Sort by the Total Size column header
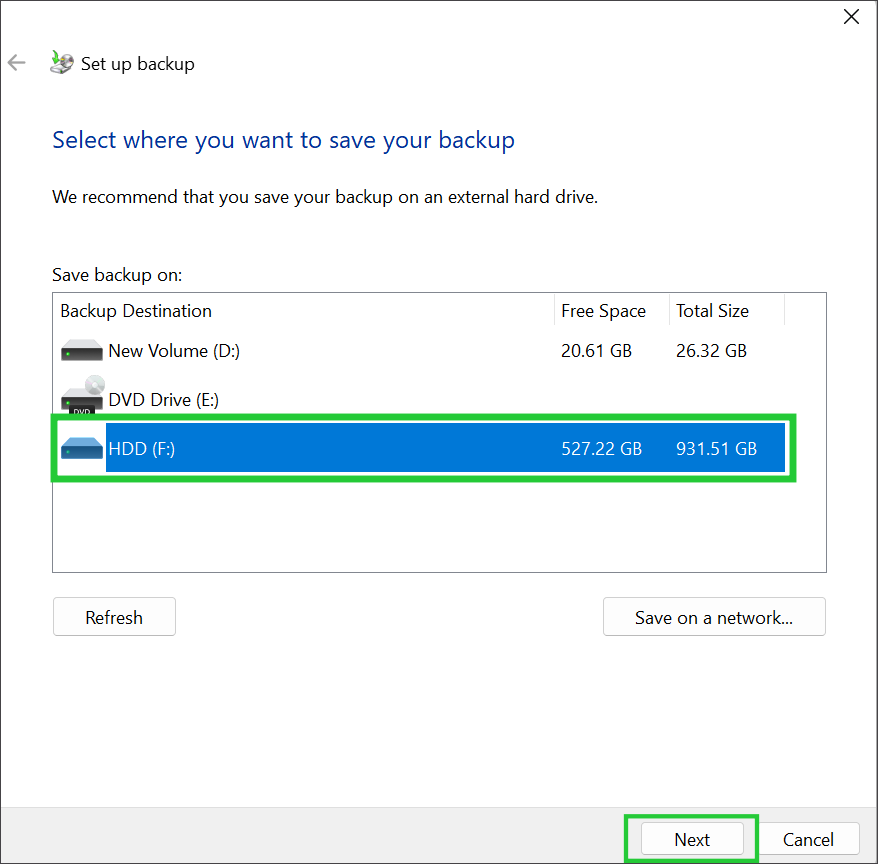This screenshot has height=864, width=878. point(712,310)
